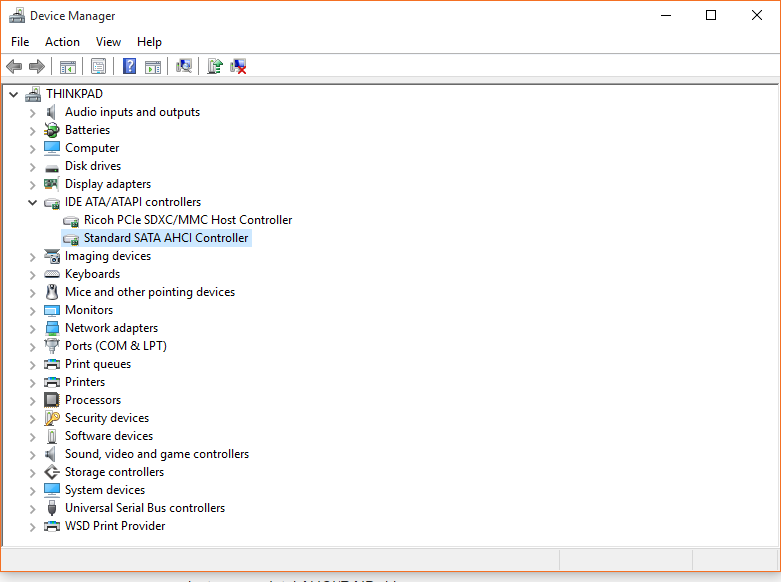This screenshot has width=781, height=582.
Task: Click the Display adapters icon
Action: click(x=52, y=184)
